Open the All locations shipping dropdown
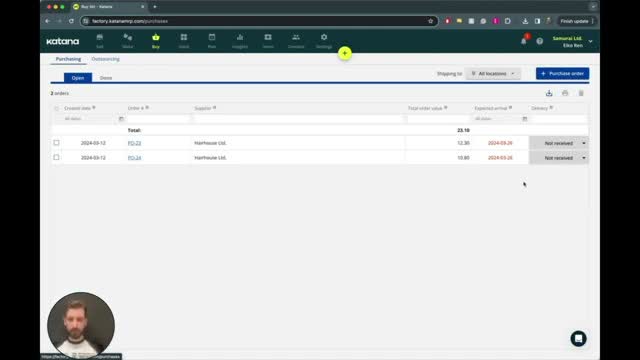Viewport: 640px width, 360px height. 493,74
